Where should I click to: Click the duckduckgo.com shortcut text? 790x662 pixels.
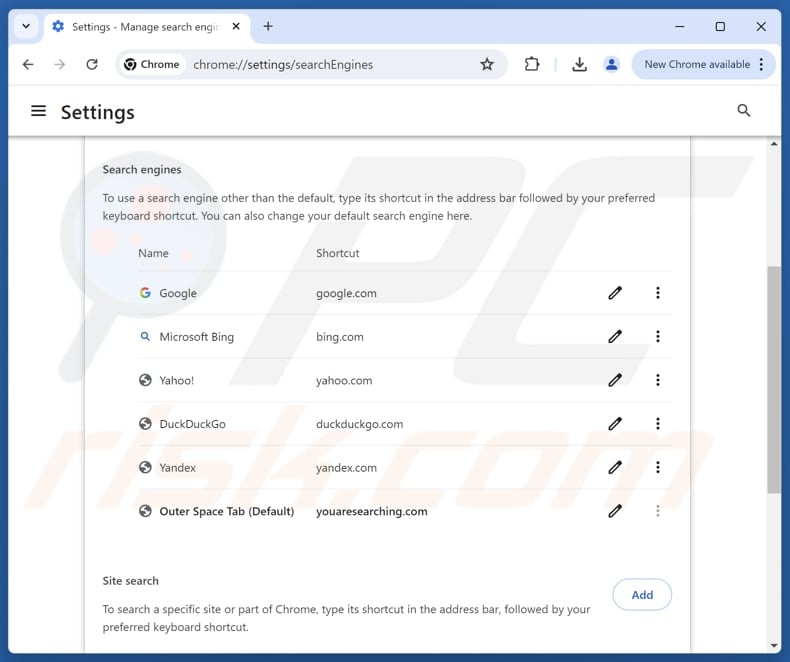click(359, 424)
